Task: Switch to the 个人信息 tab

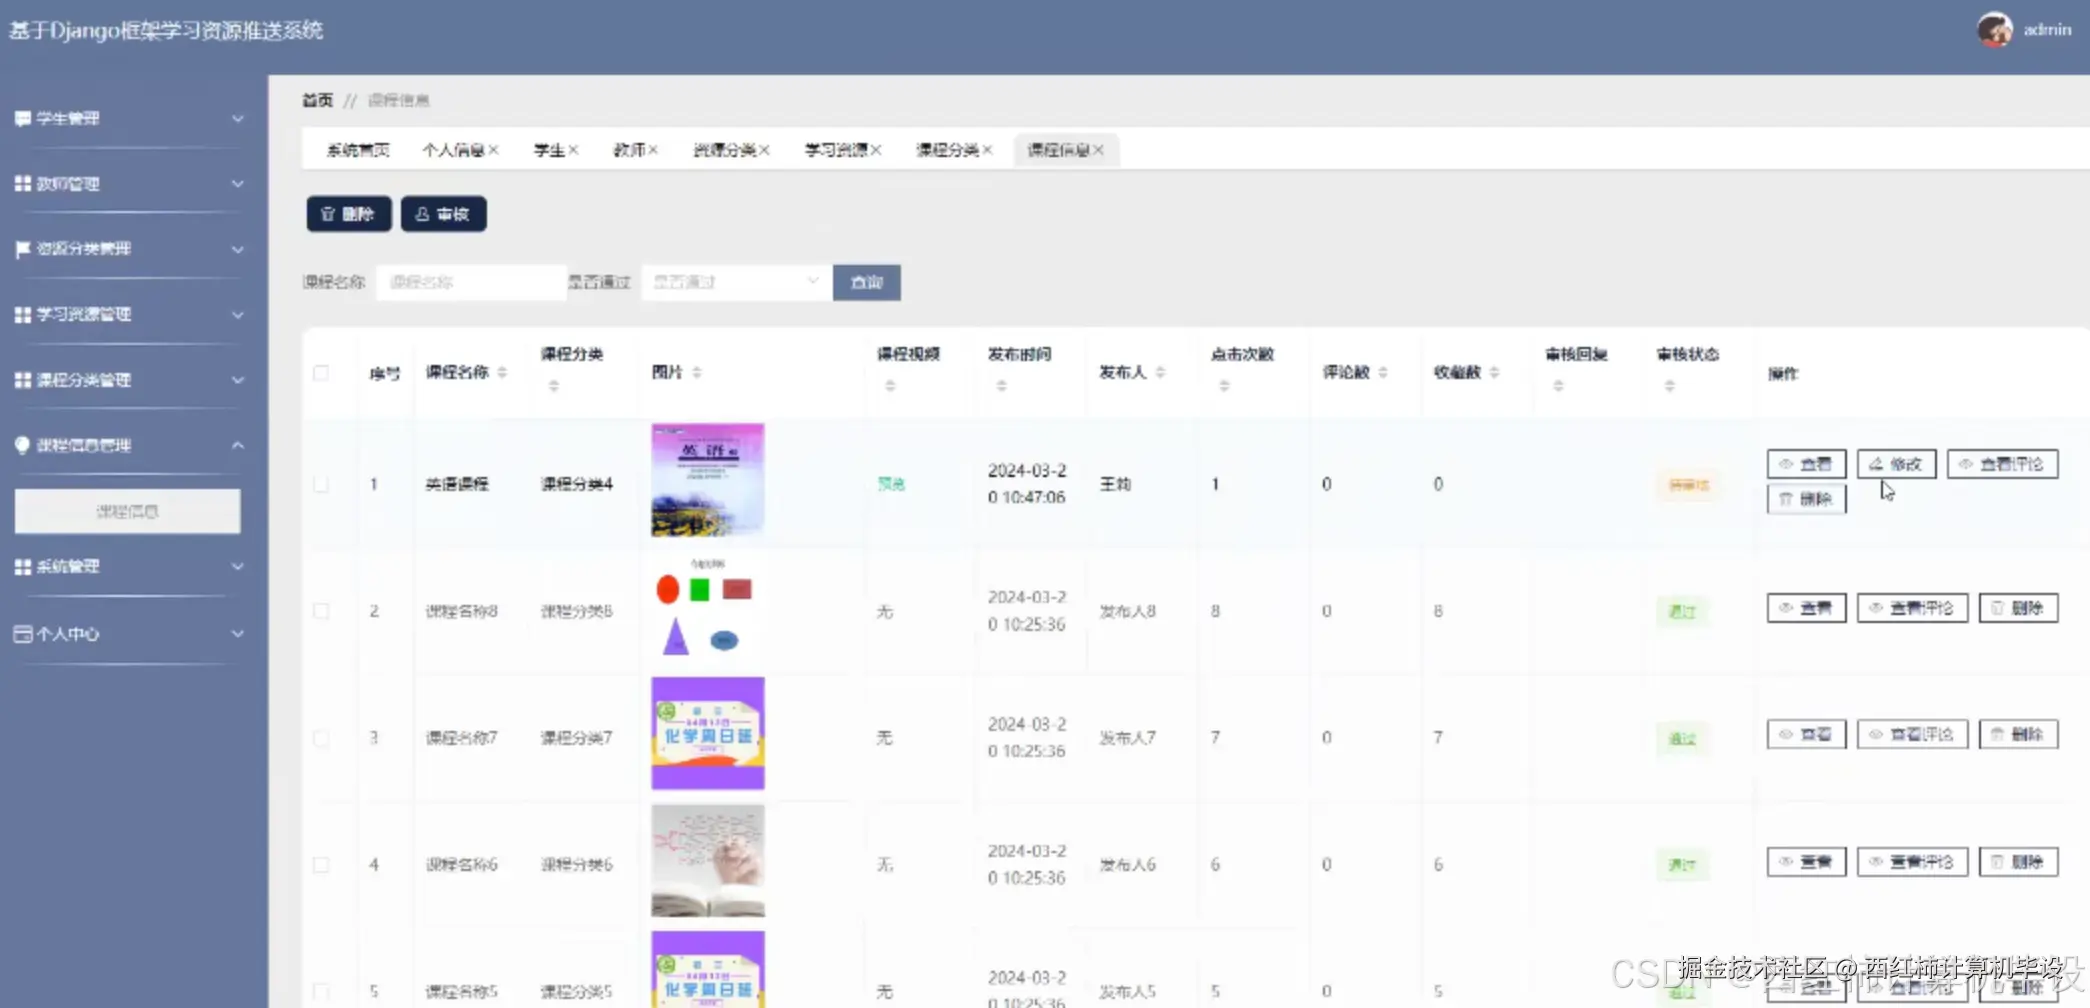Action: [453, 150]
